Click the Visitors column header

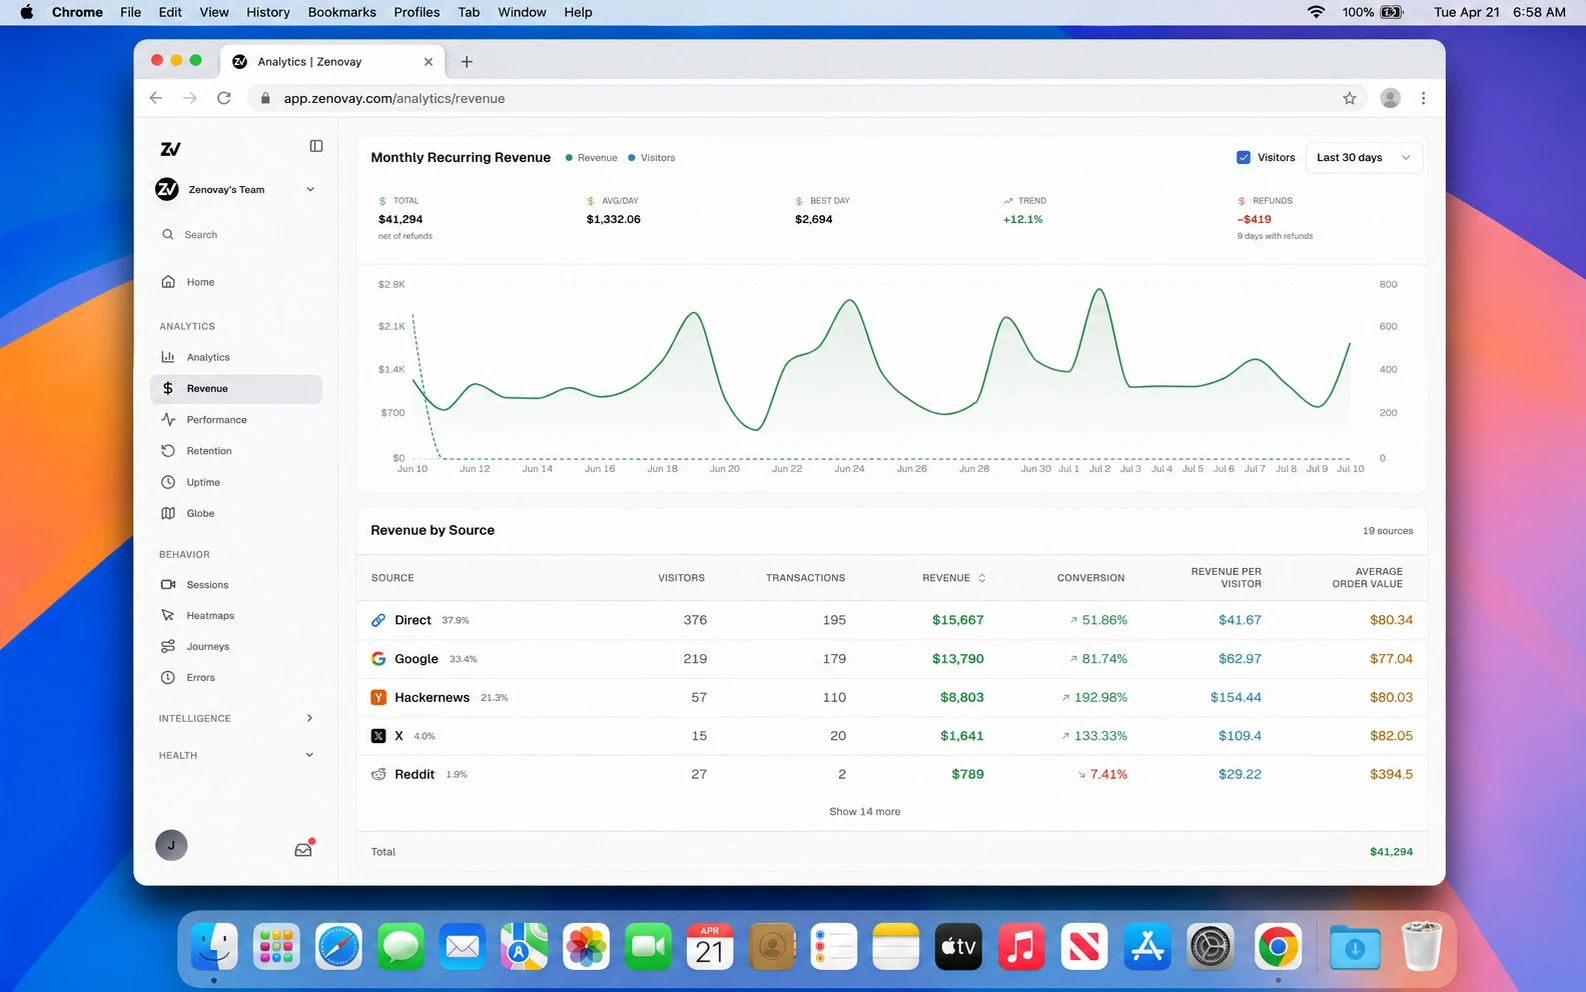click(x=681, y=578)
